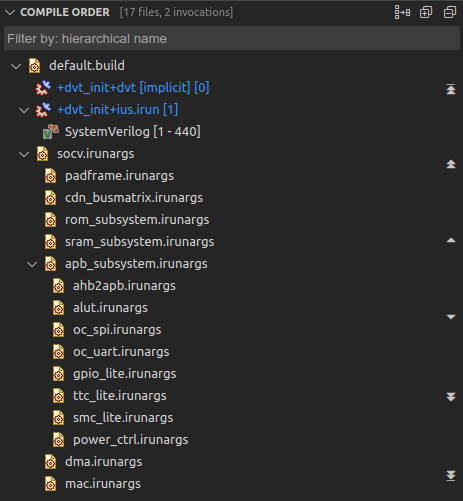Click the smc_lite.irunargs file icon
Image resolution: width=463 pixels, height=501 pixels.
(x=58, y=418)
